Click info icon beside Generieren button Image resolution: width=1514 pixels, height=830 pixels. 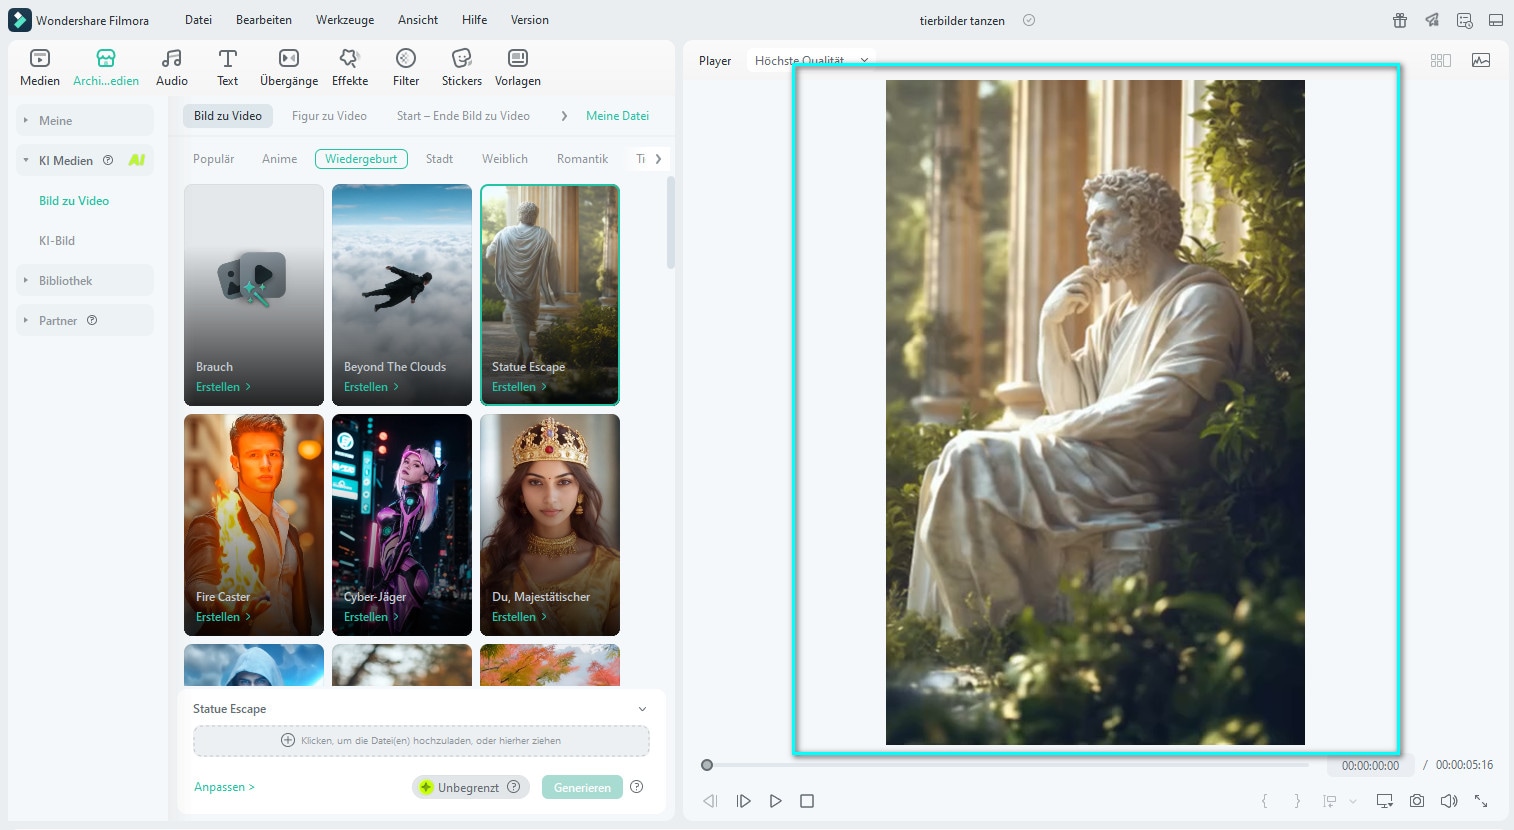pos(637,786)
